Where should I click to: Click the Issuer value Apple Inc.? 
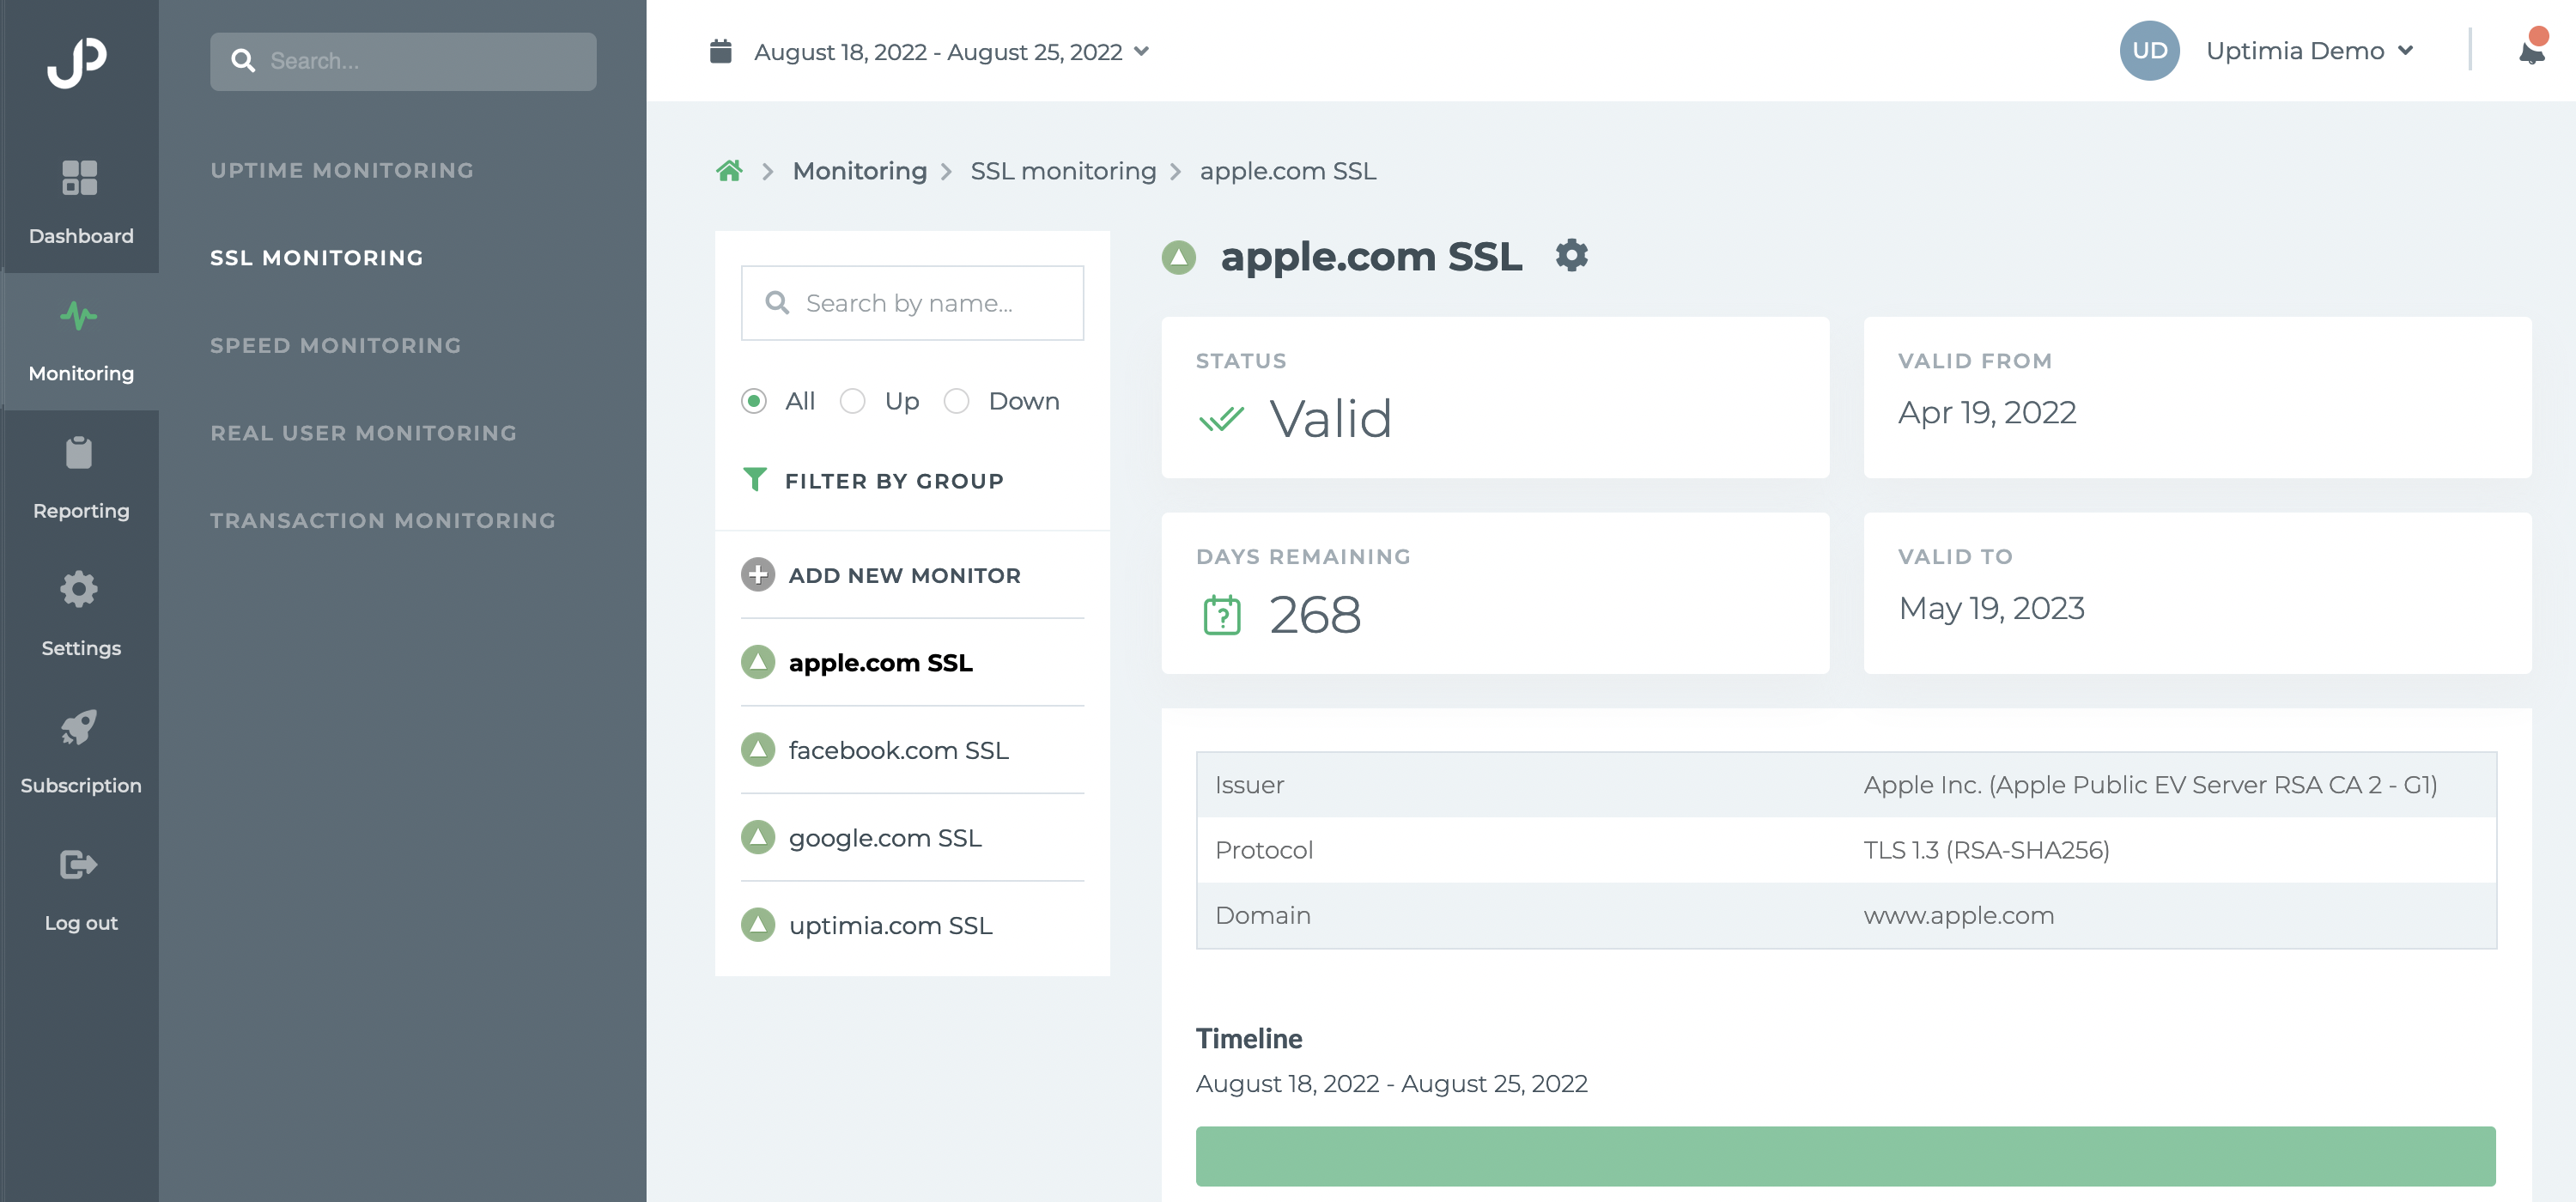(2150, 785)
